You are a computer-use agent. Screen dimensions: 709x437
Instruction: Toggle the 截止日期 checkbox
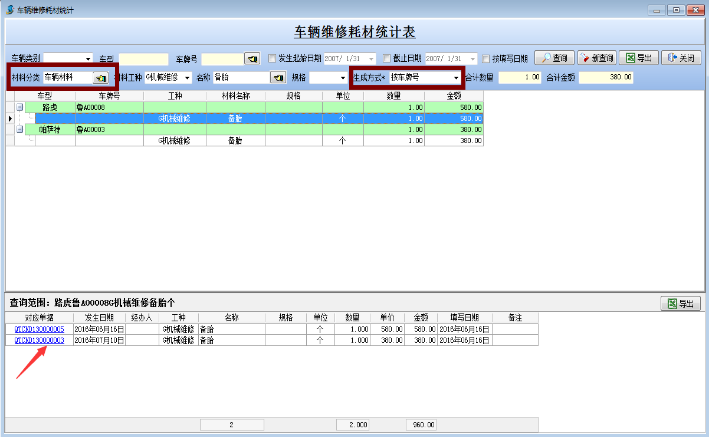pos(386,59)
